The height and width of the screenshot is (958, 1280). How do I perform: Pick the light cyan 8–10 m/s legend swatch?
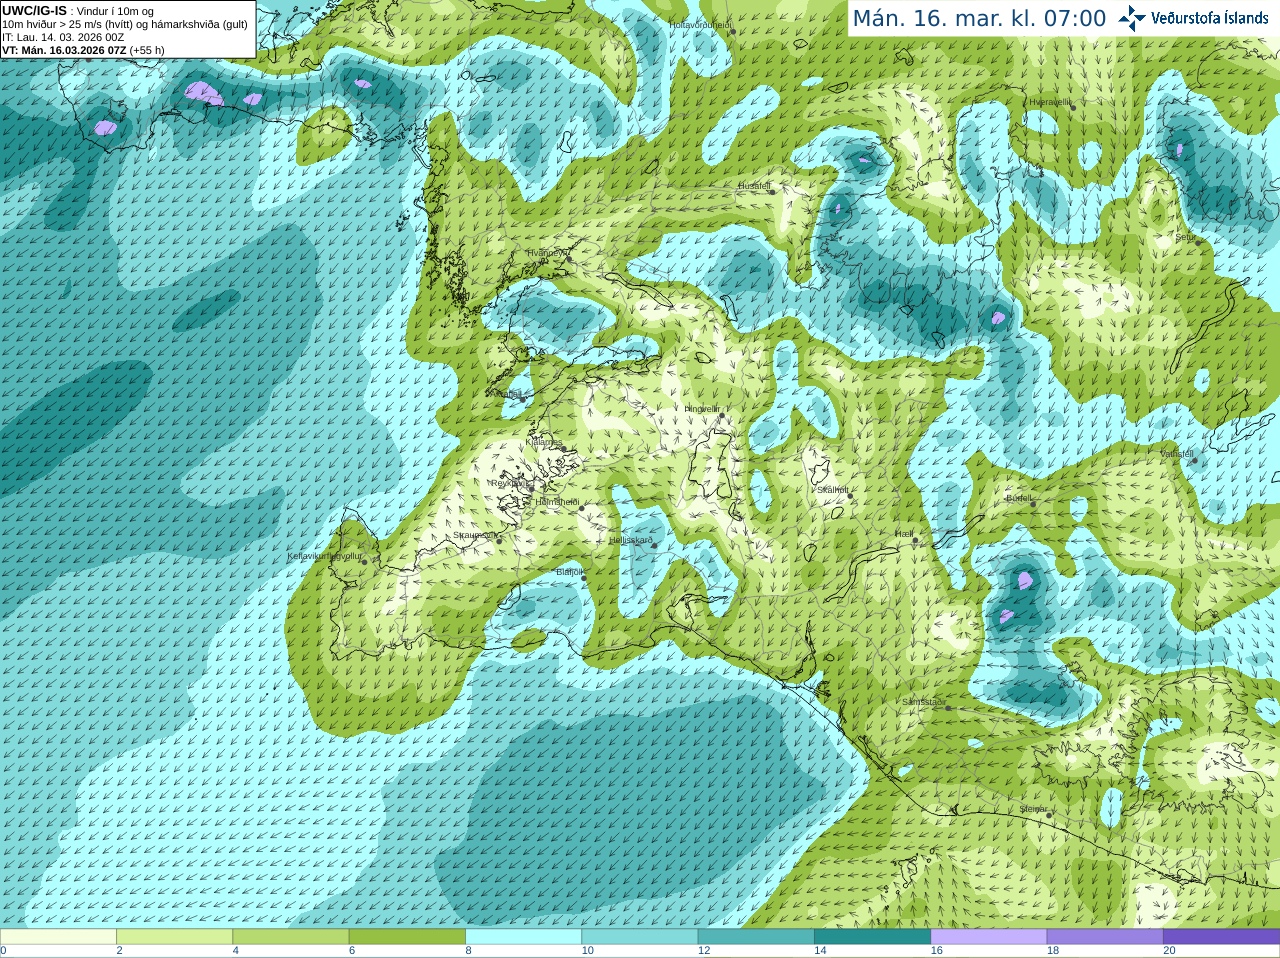tap(523, 937)
